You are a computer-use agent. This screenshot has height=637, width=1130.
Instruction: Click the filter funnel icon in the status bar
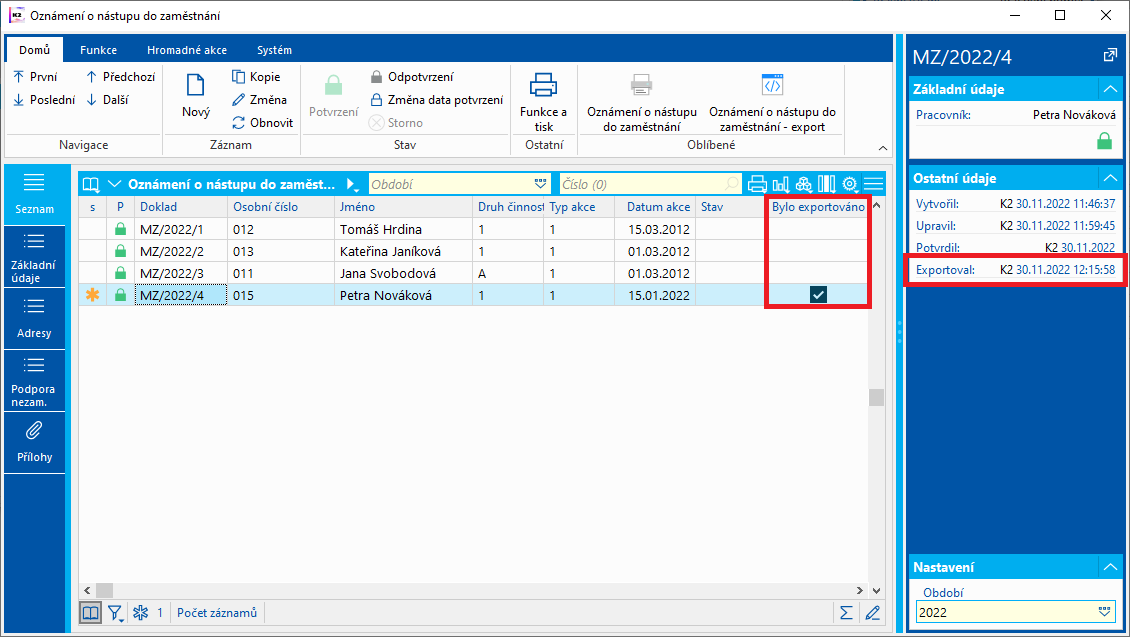click(x=115, y=612)
